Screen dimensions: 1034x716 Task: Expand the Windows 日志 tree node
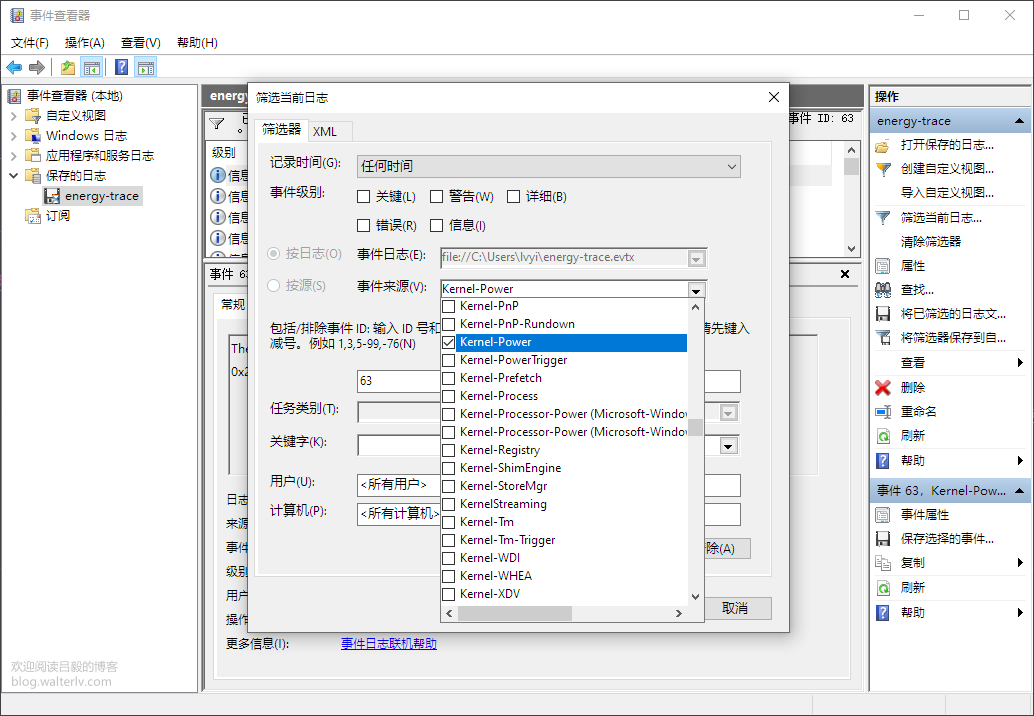14,136
